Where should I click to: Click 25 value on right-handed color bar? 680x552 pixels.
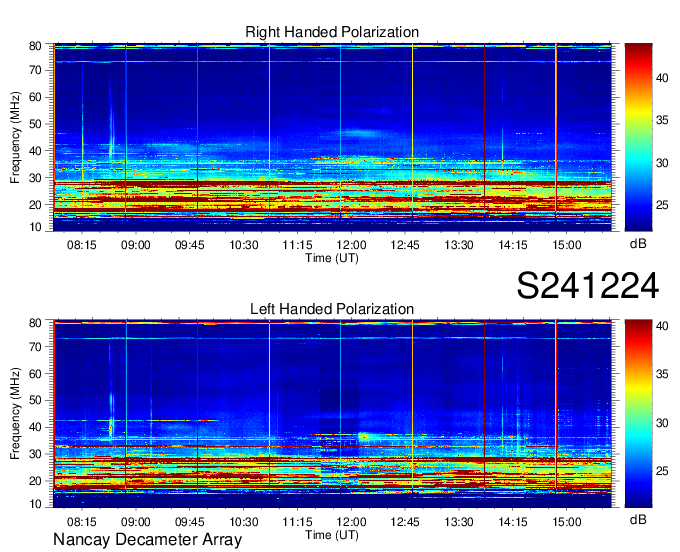662,205
